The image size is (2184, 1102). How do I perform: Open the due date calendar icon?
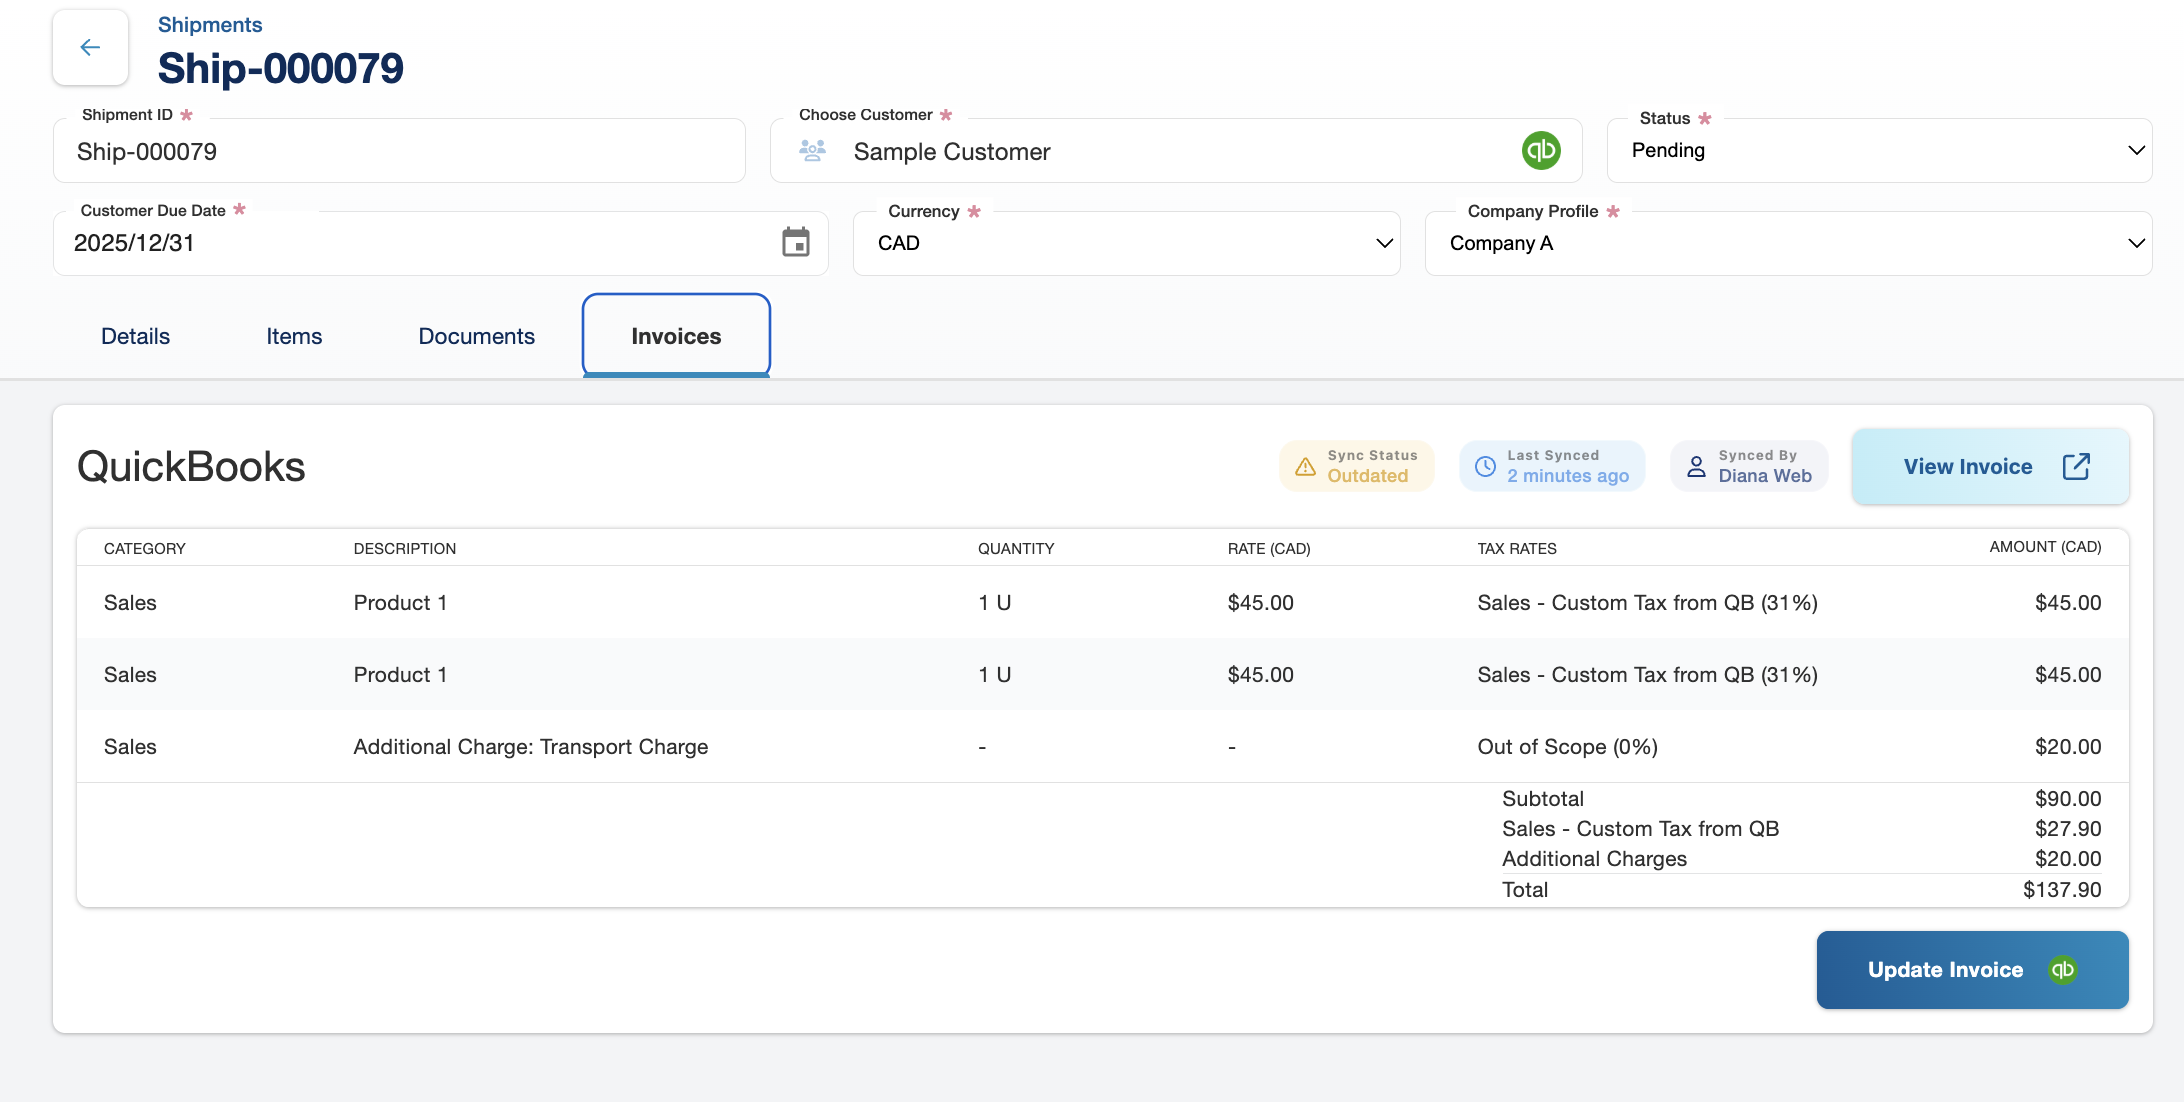click(x=796, y=242)
